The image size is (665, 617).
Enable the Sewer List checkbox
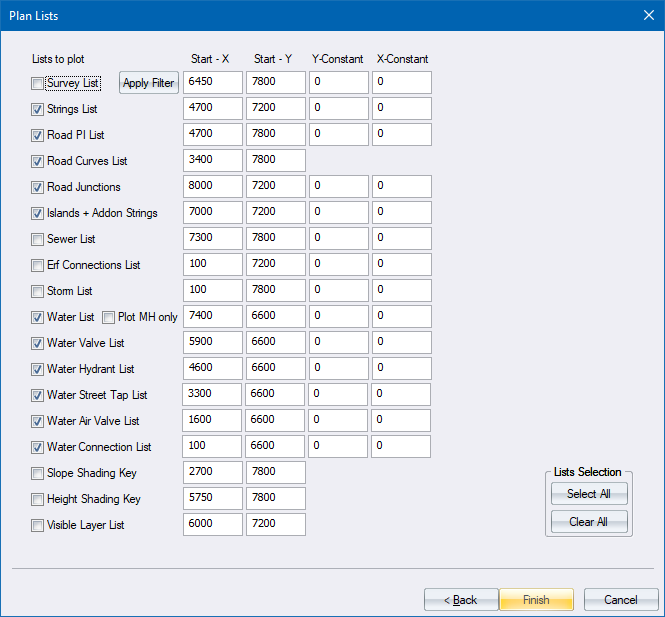[38, 240]
